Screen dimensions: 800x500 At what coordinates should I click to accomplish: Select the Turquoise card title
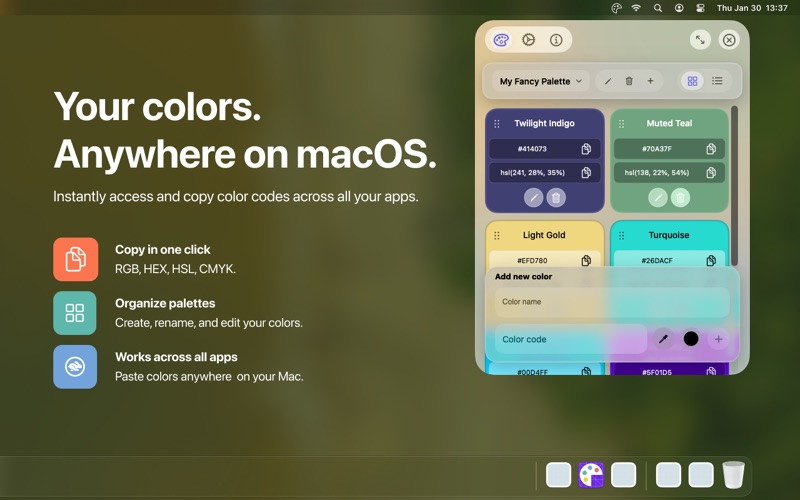pyautogui.click(x=669, y=235)
